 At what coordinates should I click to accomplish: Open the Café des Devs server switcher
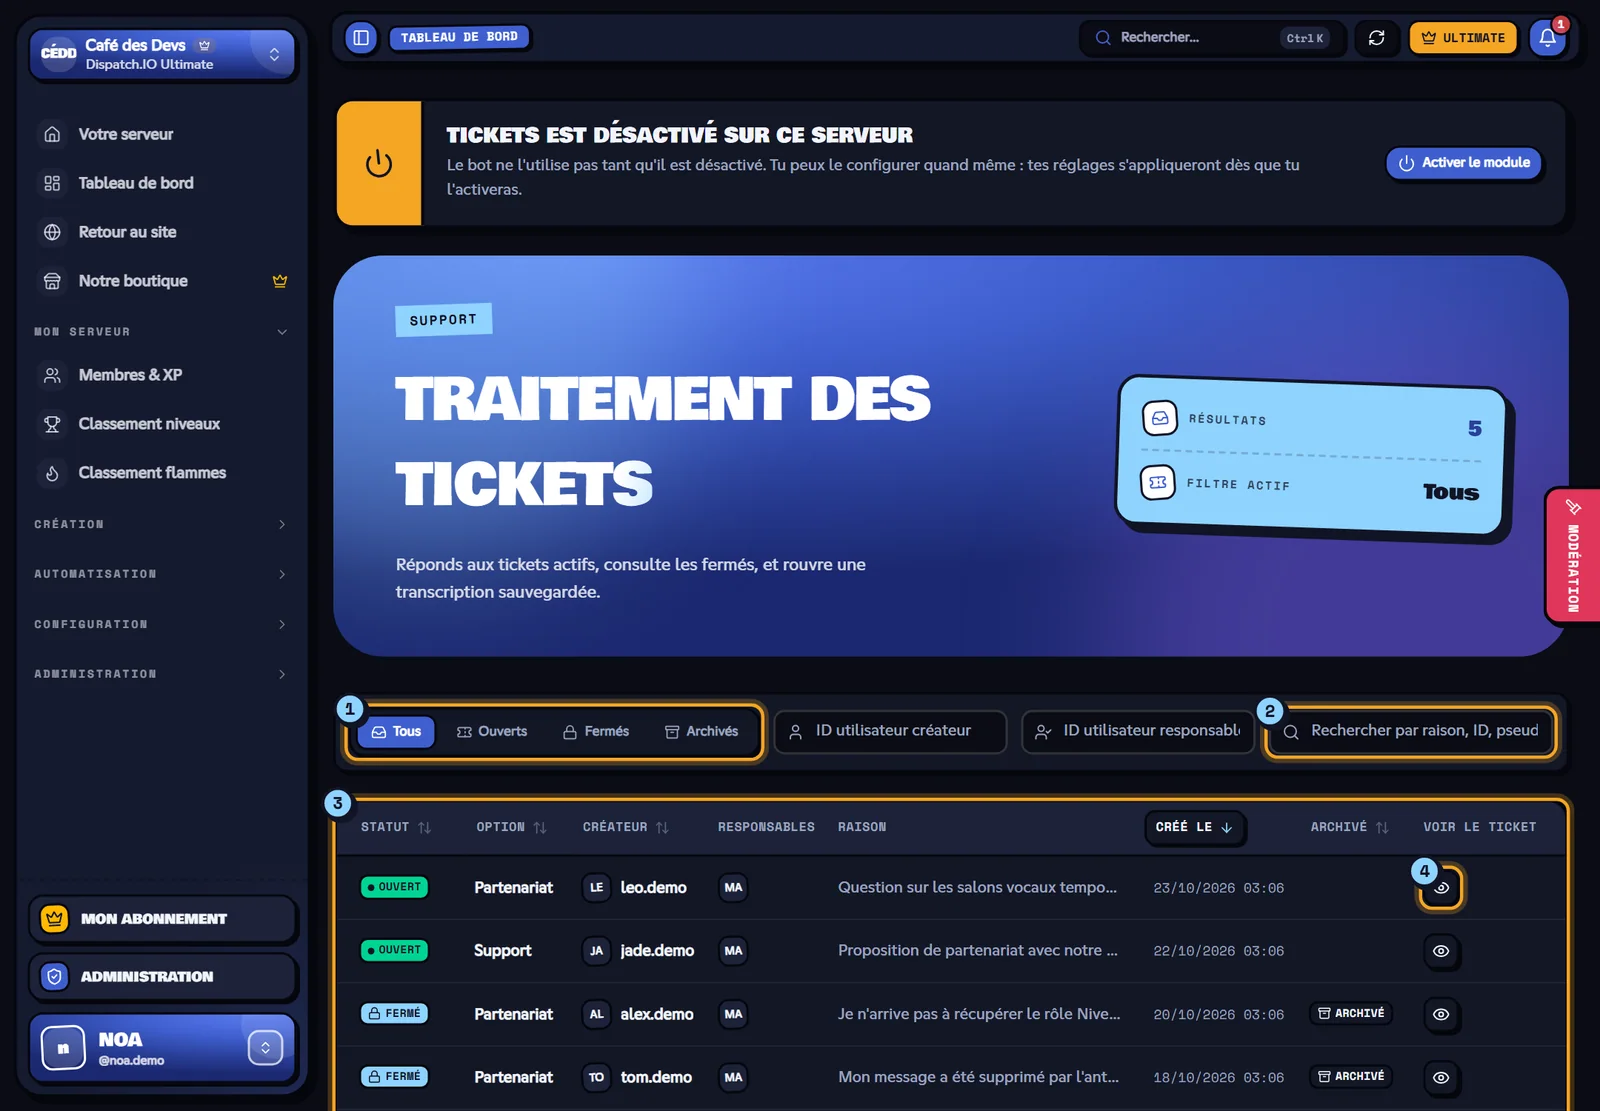point(162,54)
